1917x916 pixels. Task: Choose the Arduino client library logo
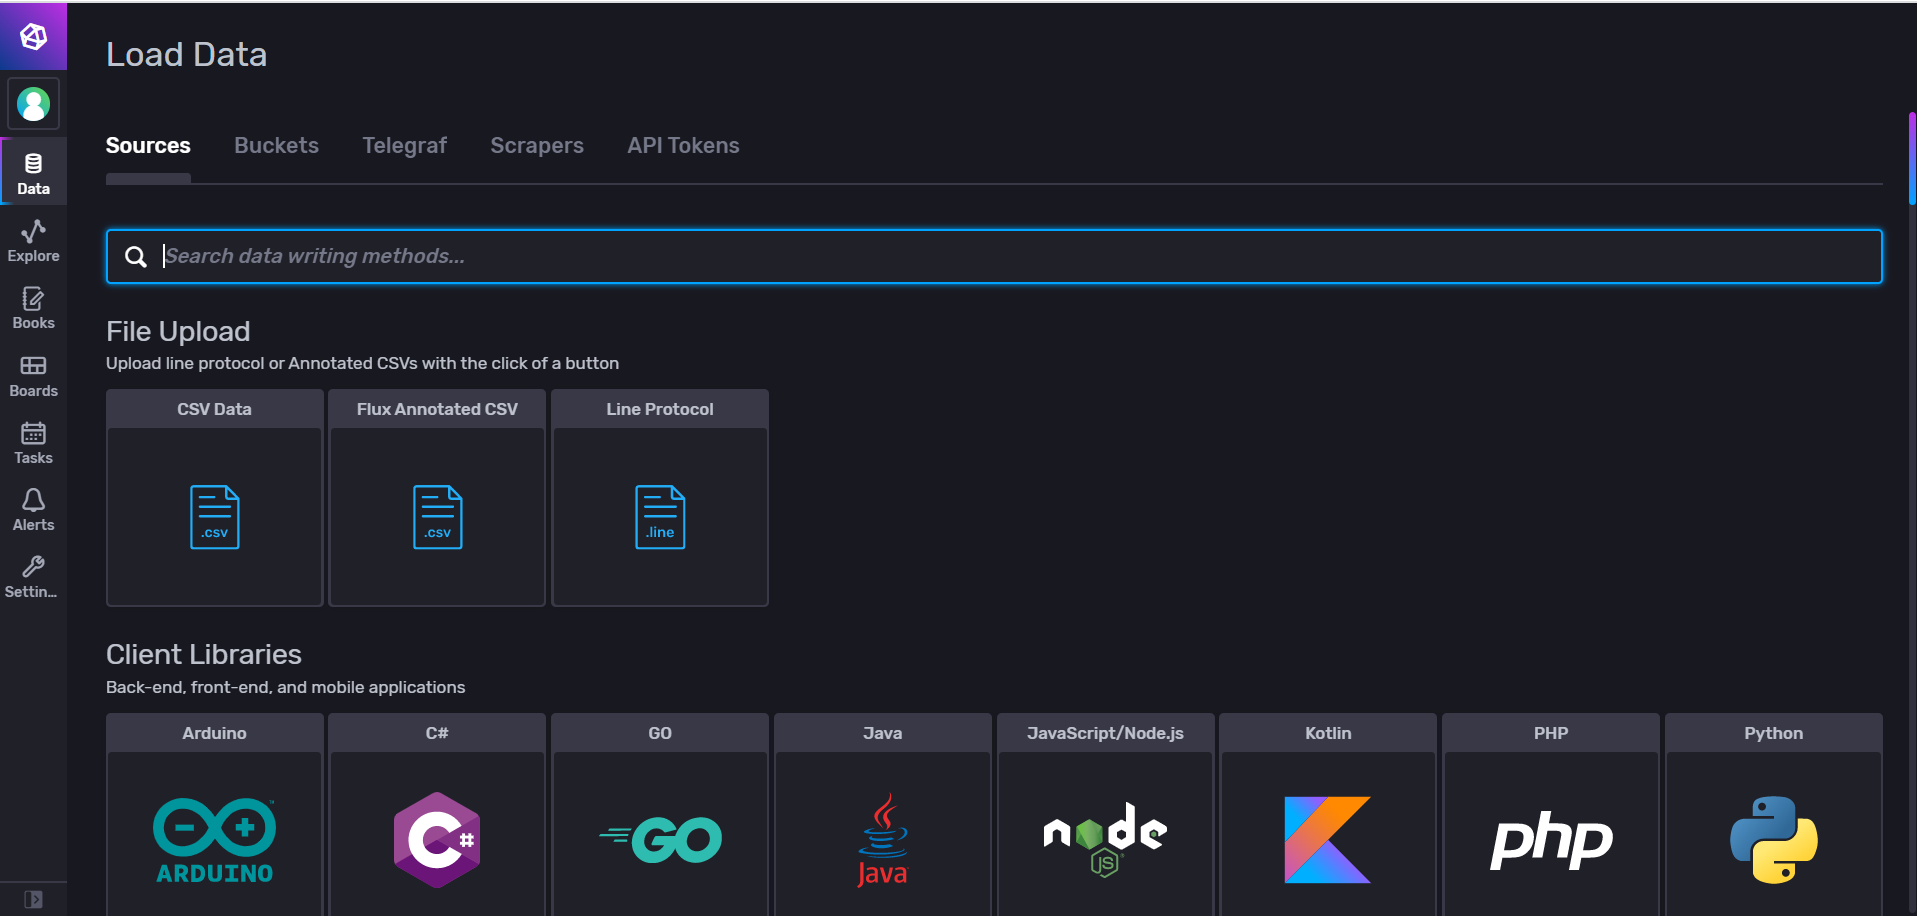click(x=215, y=840)
